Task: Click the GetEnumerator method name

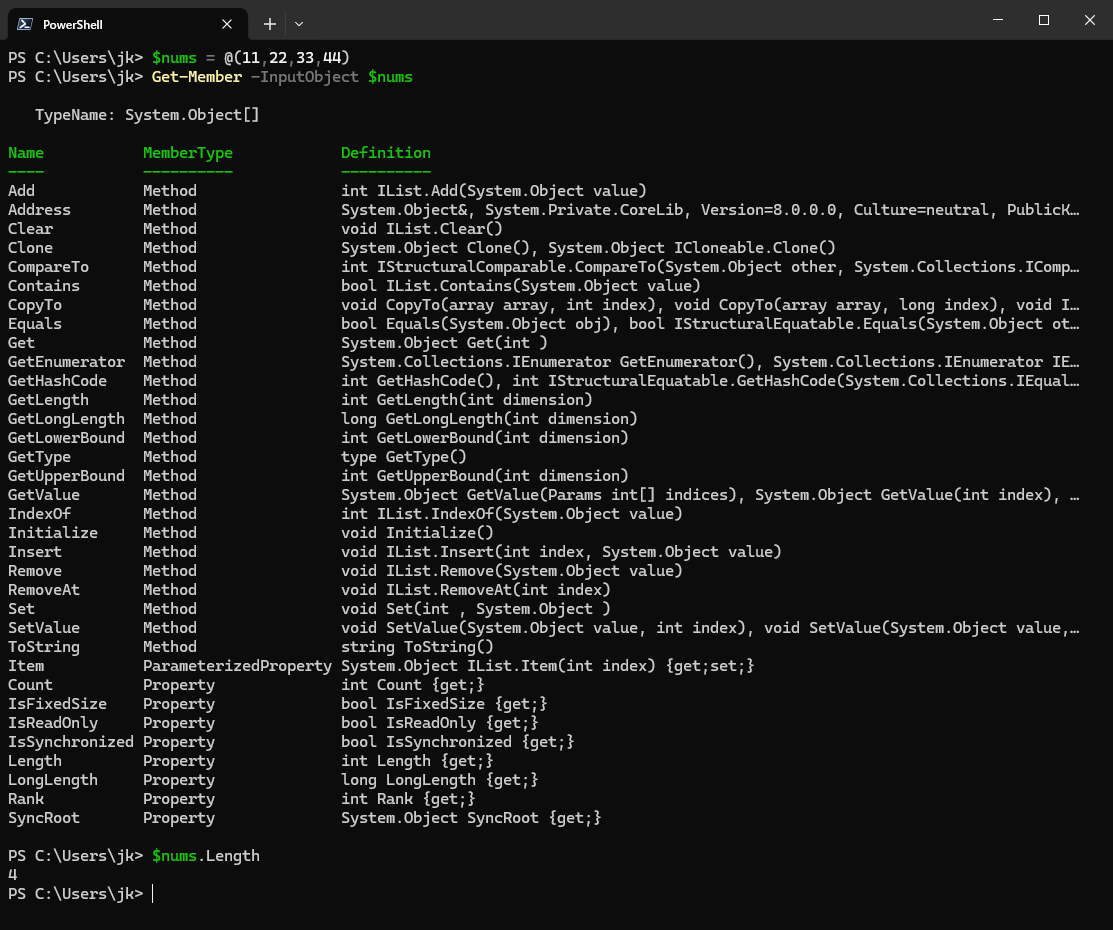Action: pyautogui.click(x=66, y=362)
